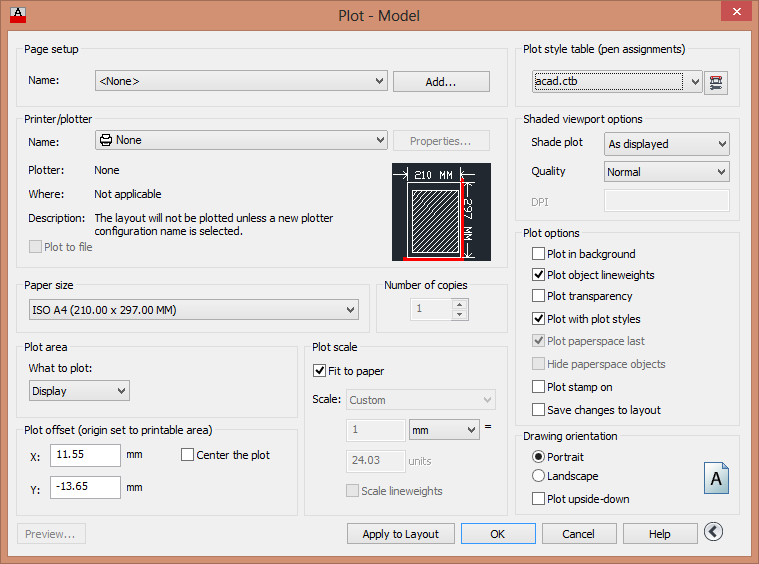
Task: Open Page setup Name dropdown
Action: click(241, 81)
